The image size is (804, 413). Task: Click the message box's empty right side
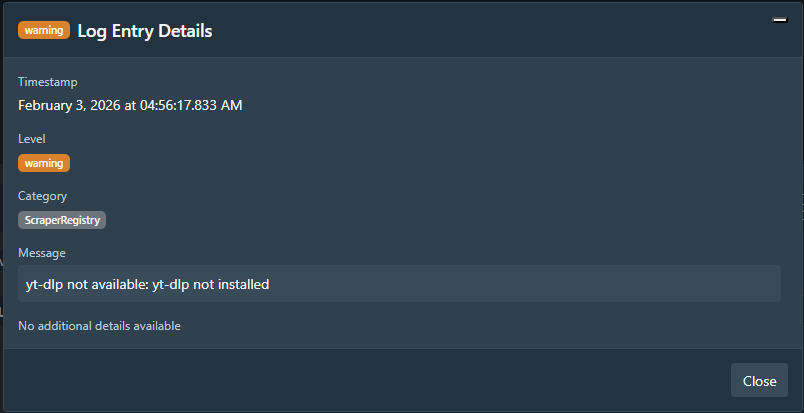pos(600,284)
